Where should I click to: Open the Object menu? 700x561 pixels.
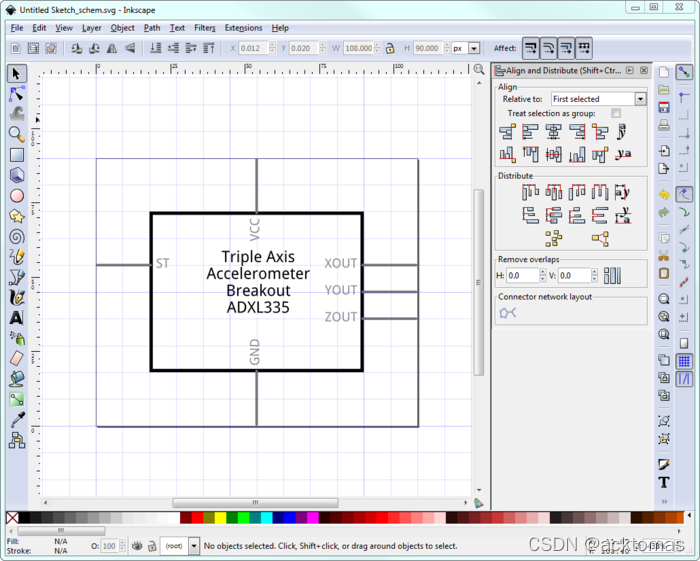pos(122,28)
